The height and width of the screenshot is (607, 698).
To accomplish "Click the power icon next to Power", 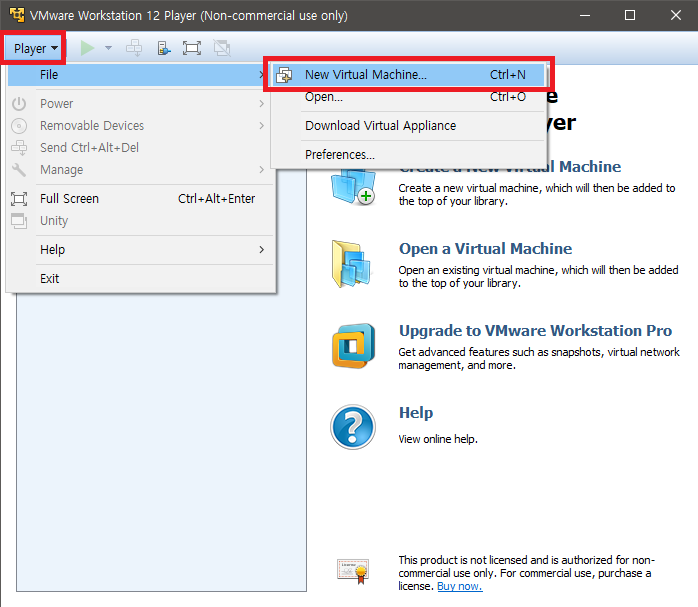I will [19, 104].
